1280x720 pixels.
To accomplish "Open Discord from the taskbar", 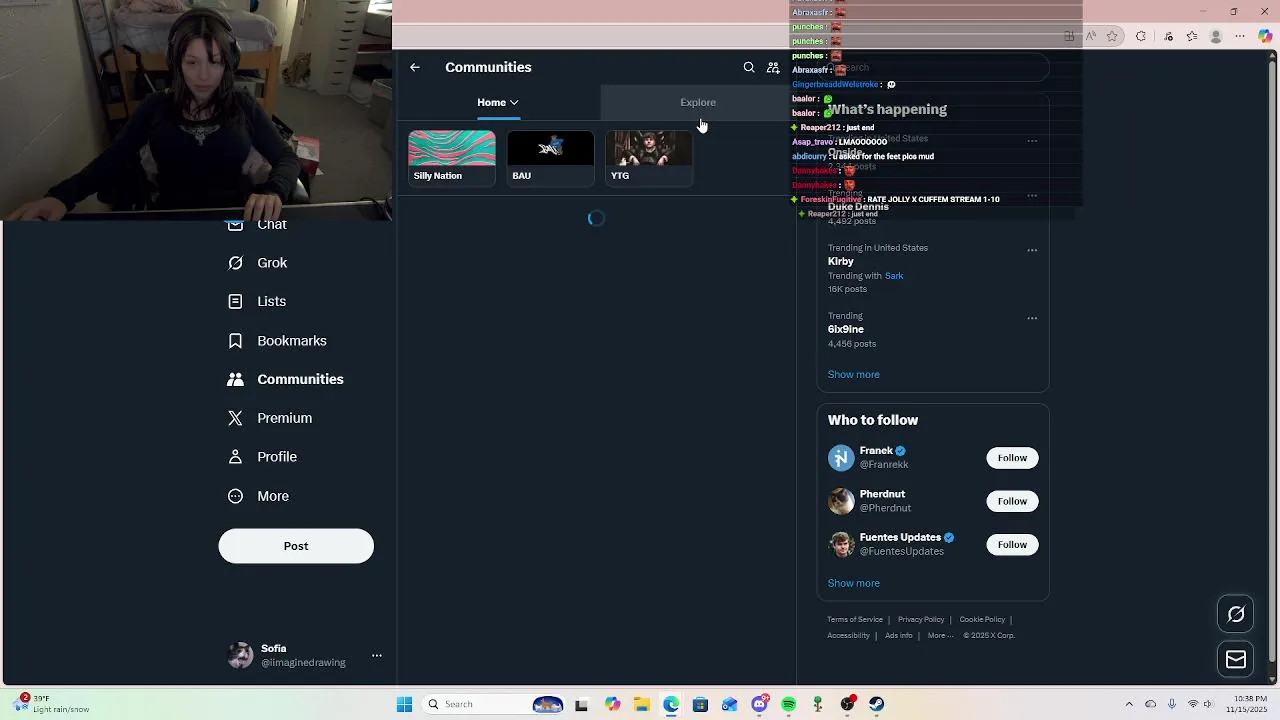I will pos(759,705).
